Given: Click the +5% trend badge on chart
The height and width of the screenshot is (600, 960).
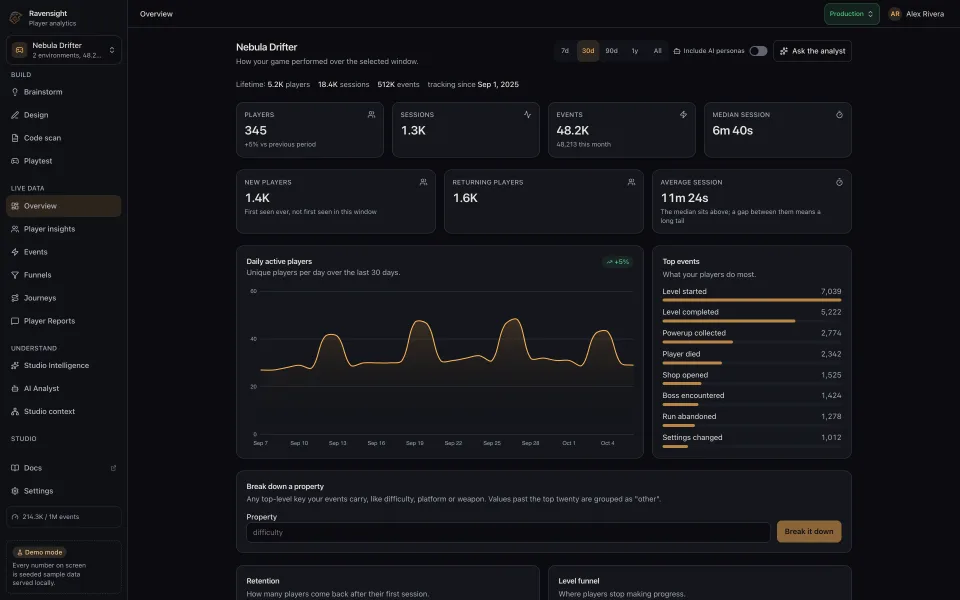Looking at the screenshot, I should tap(618, 262).
